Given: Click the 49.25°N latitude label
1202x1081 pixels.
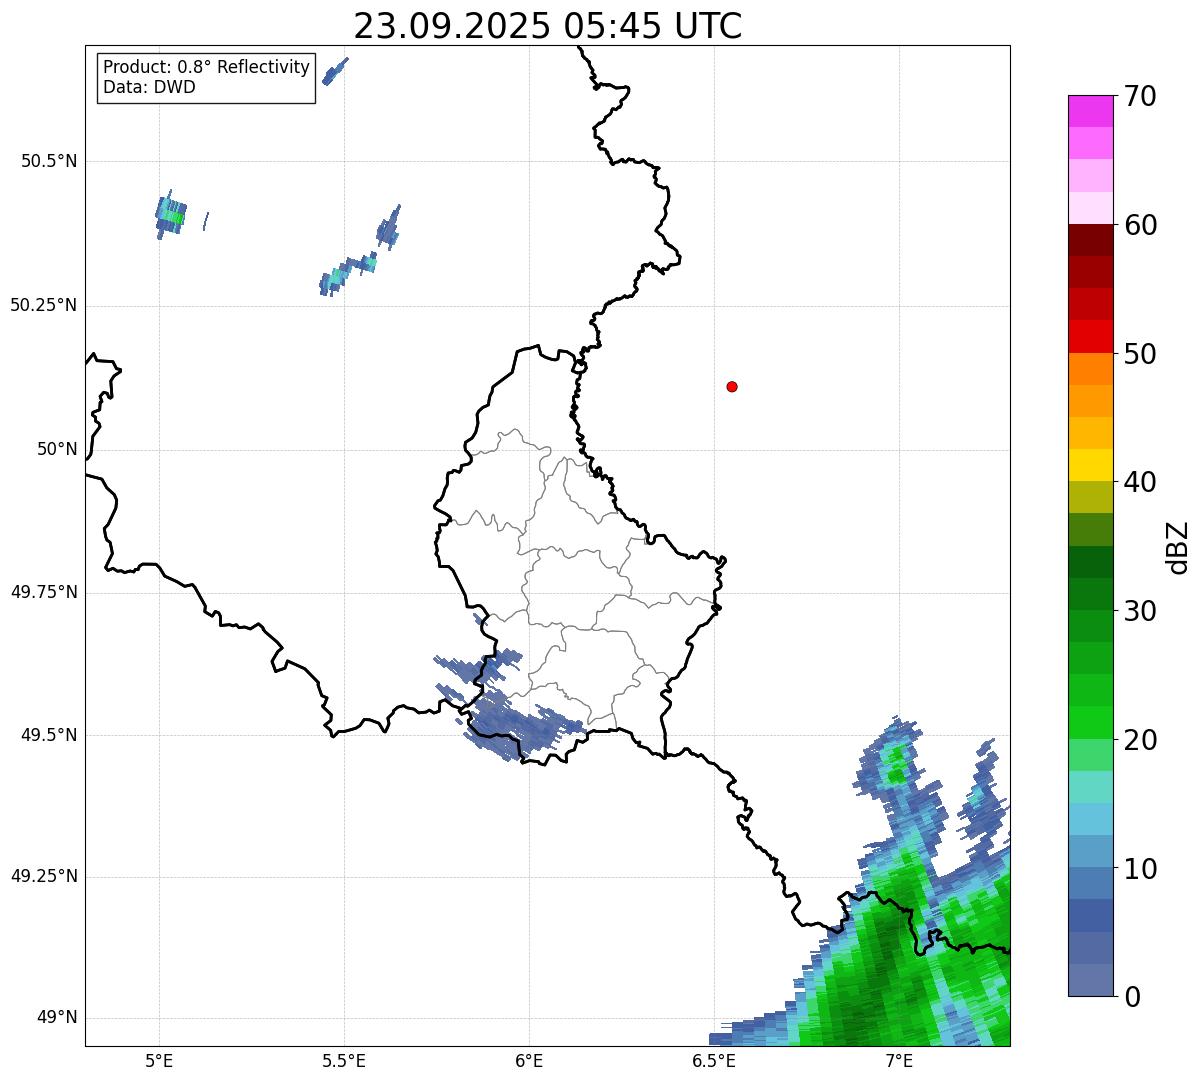Looking at the screenshot, I should 44,876.
